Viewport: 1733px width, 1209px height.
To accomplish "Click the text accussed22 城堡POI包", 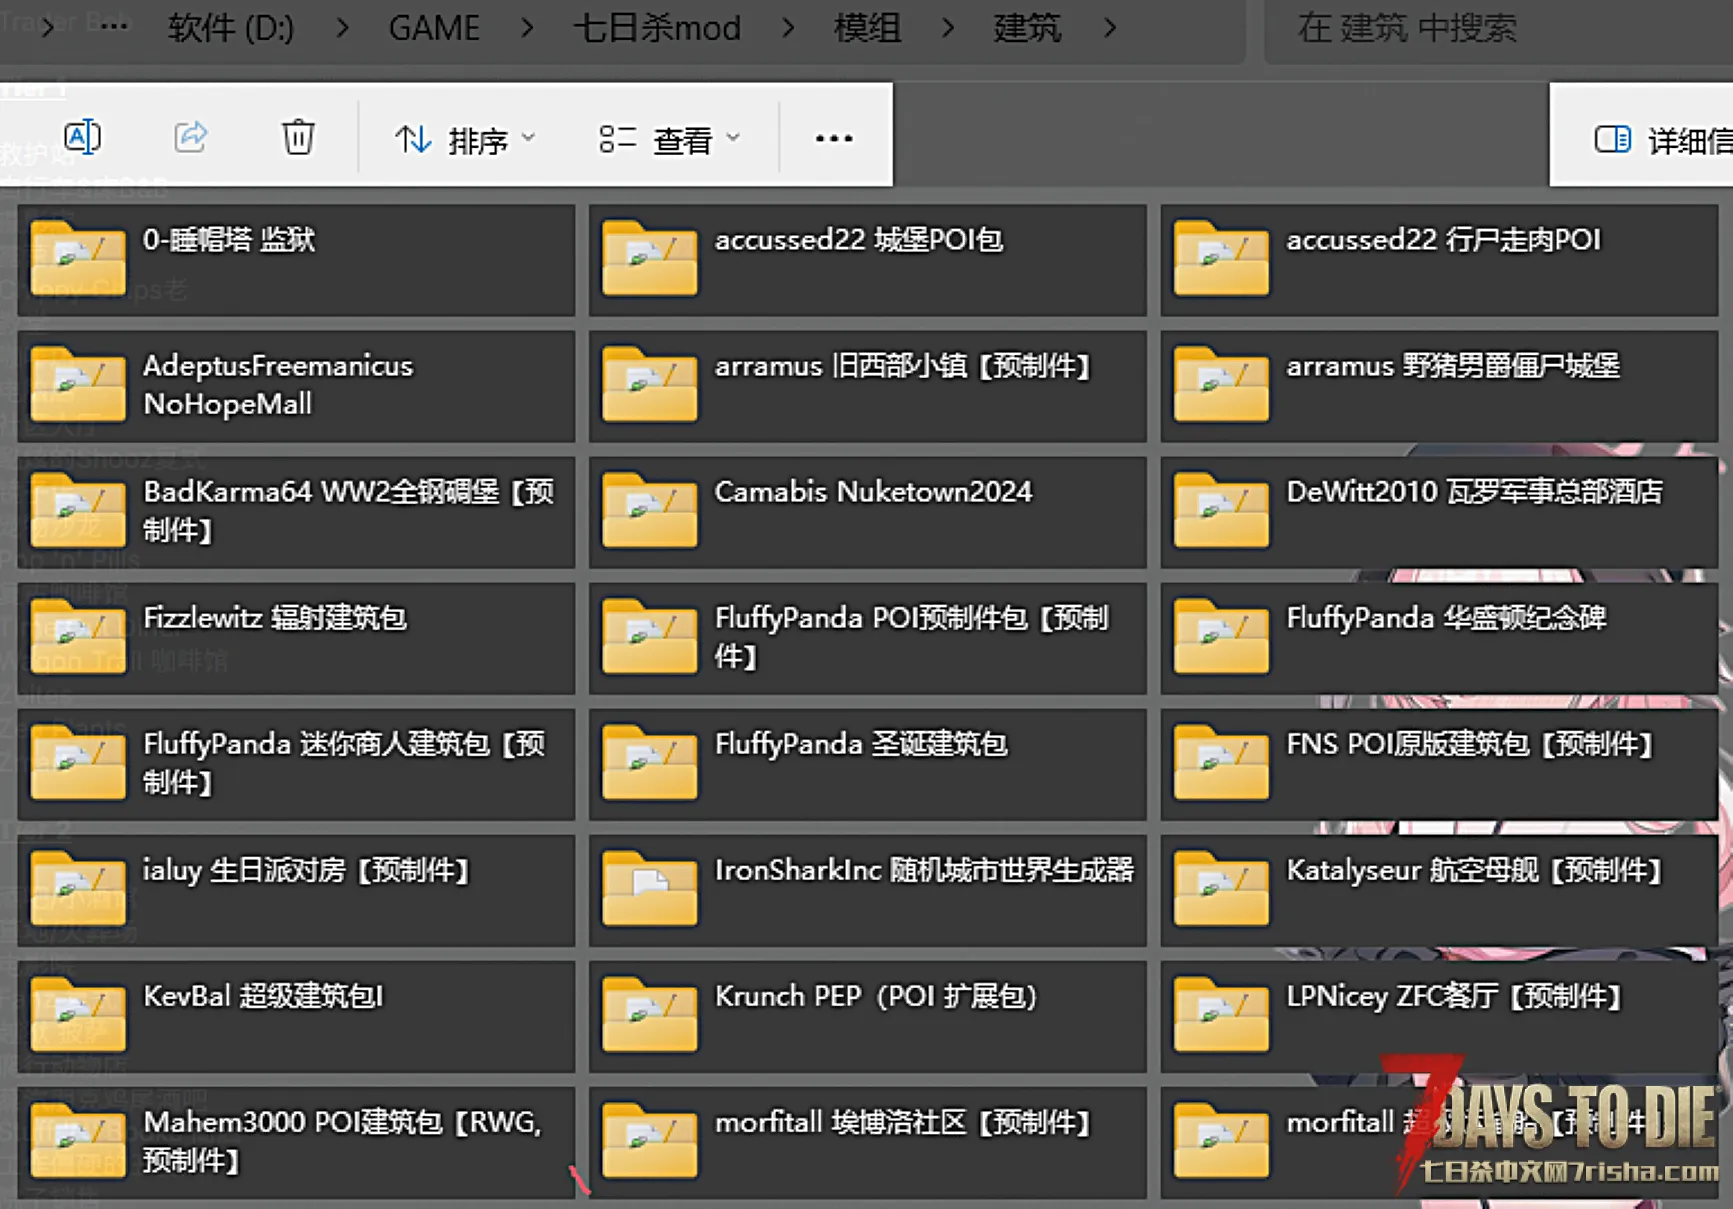I will click(859, 240).
